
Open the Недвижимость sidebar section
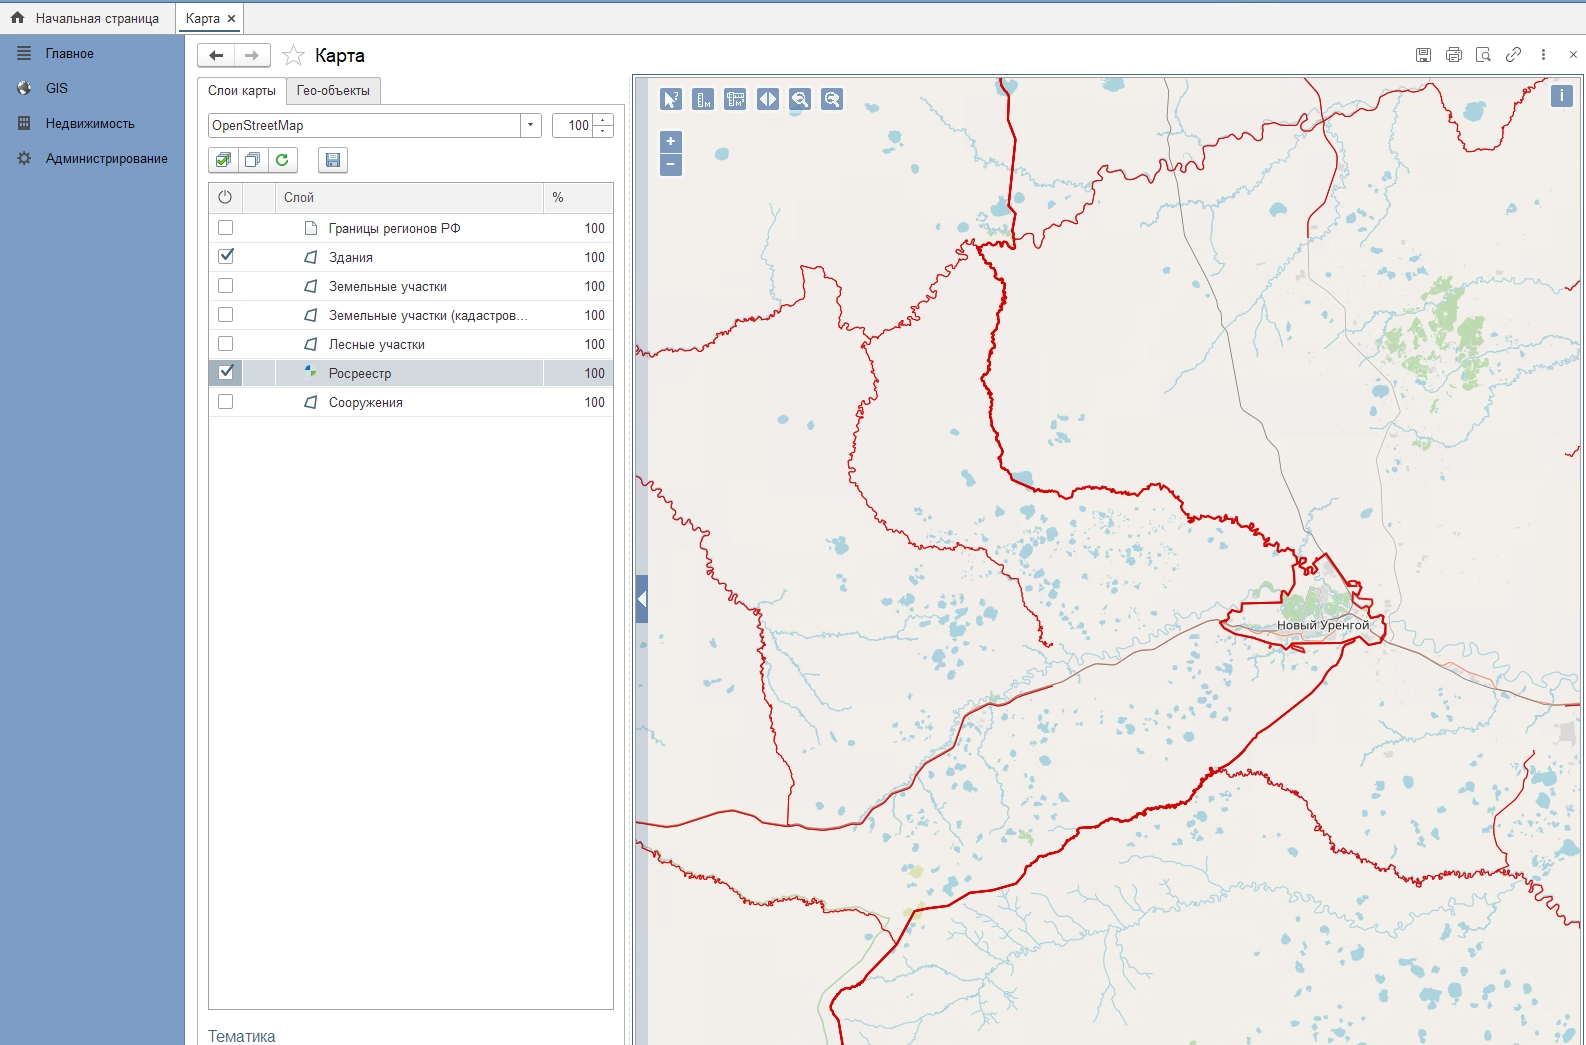[90, 124]
